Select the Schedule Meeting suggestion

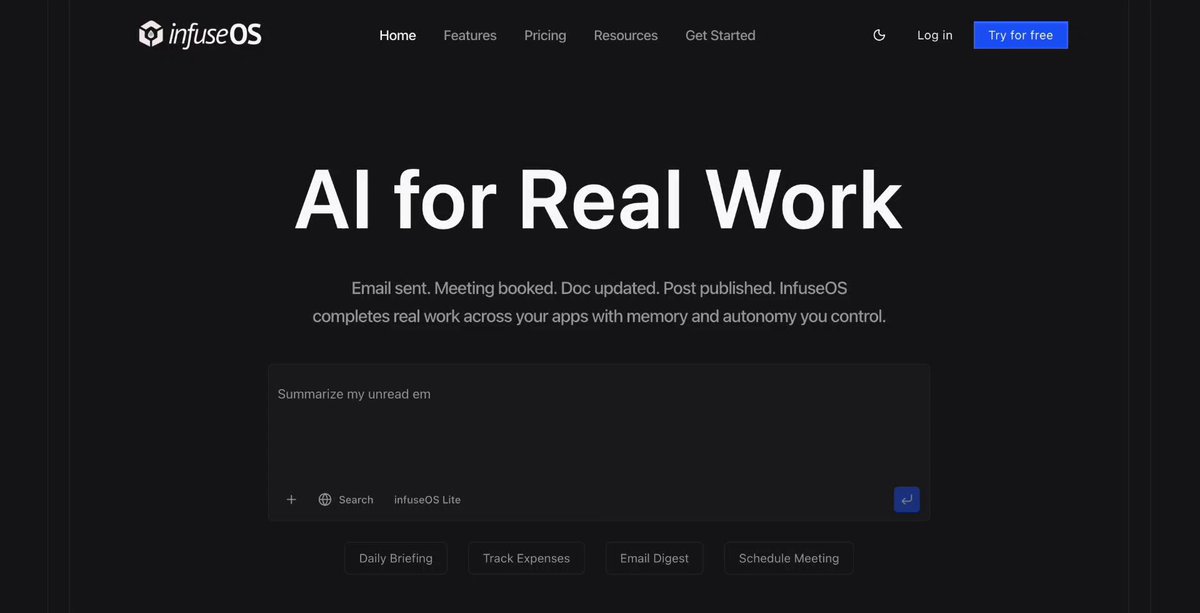[789, 558]
